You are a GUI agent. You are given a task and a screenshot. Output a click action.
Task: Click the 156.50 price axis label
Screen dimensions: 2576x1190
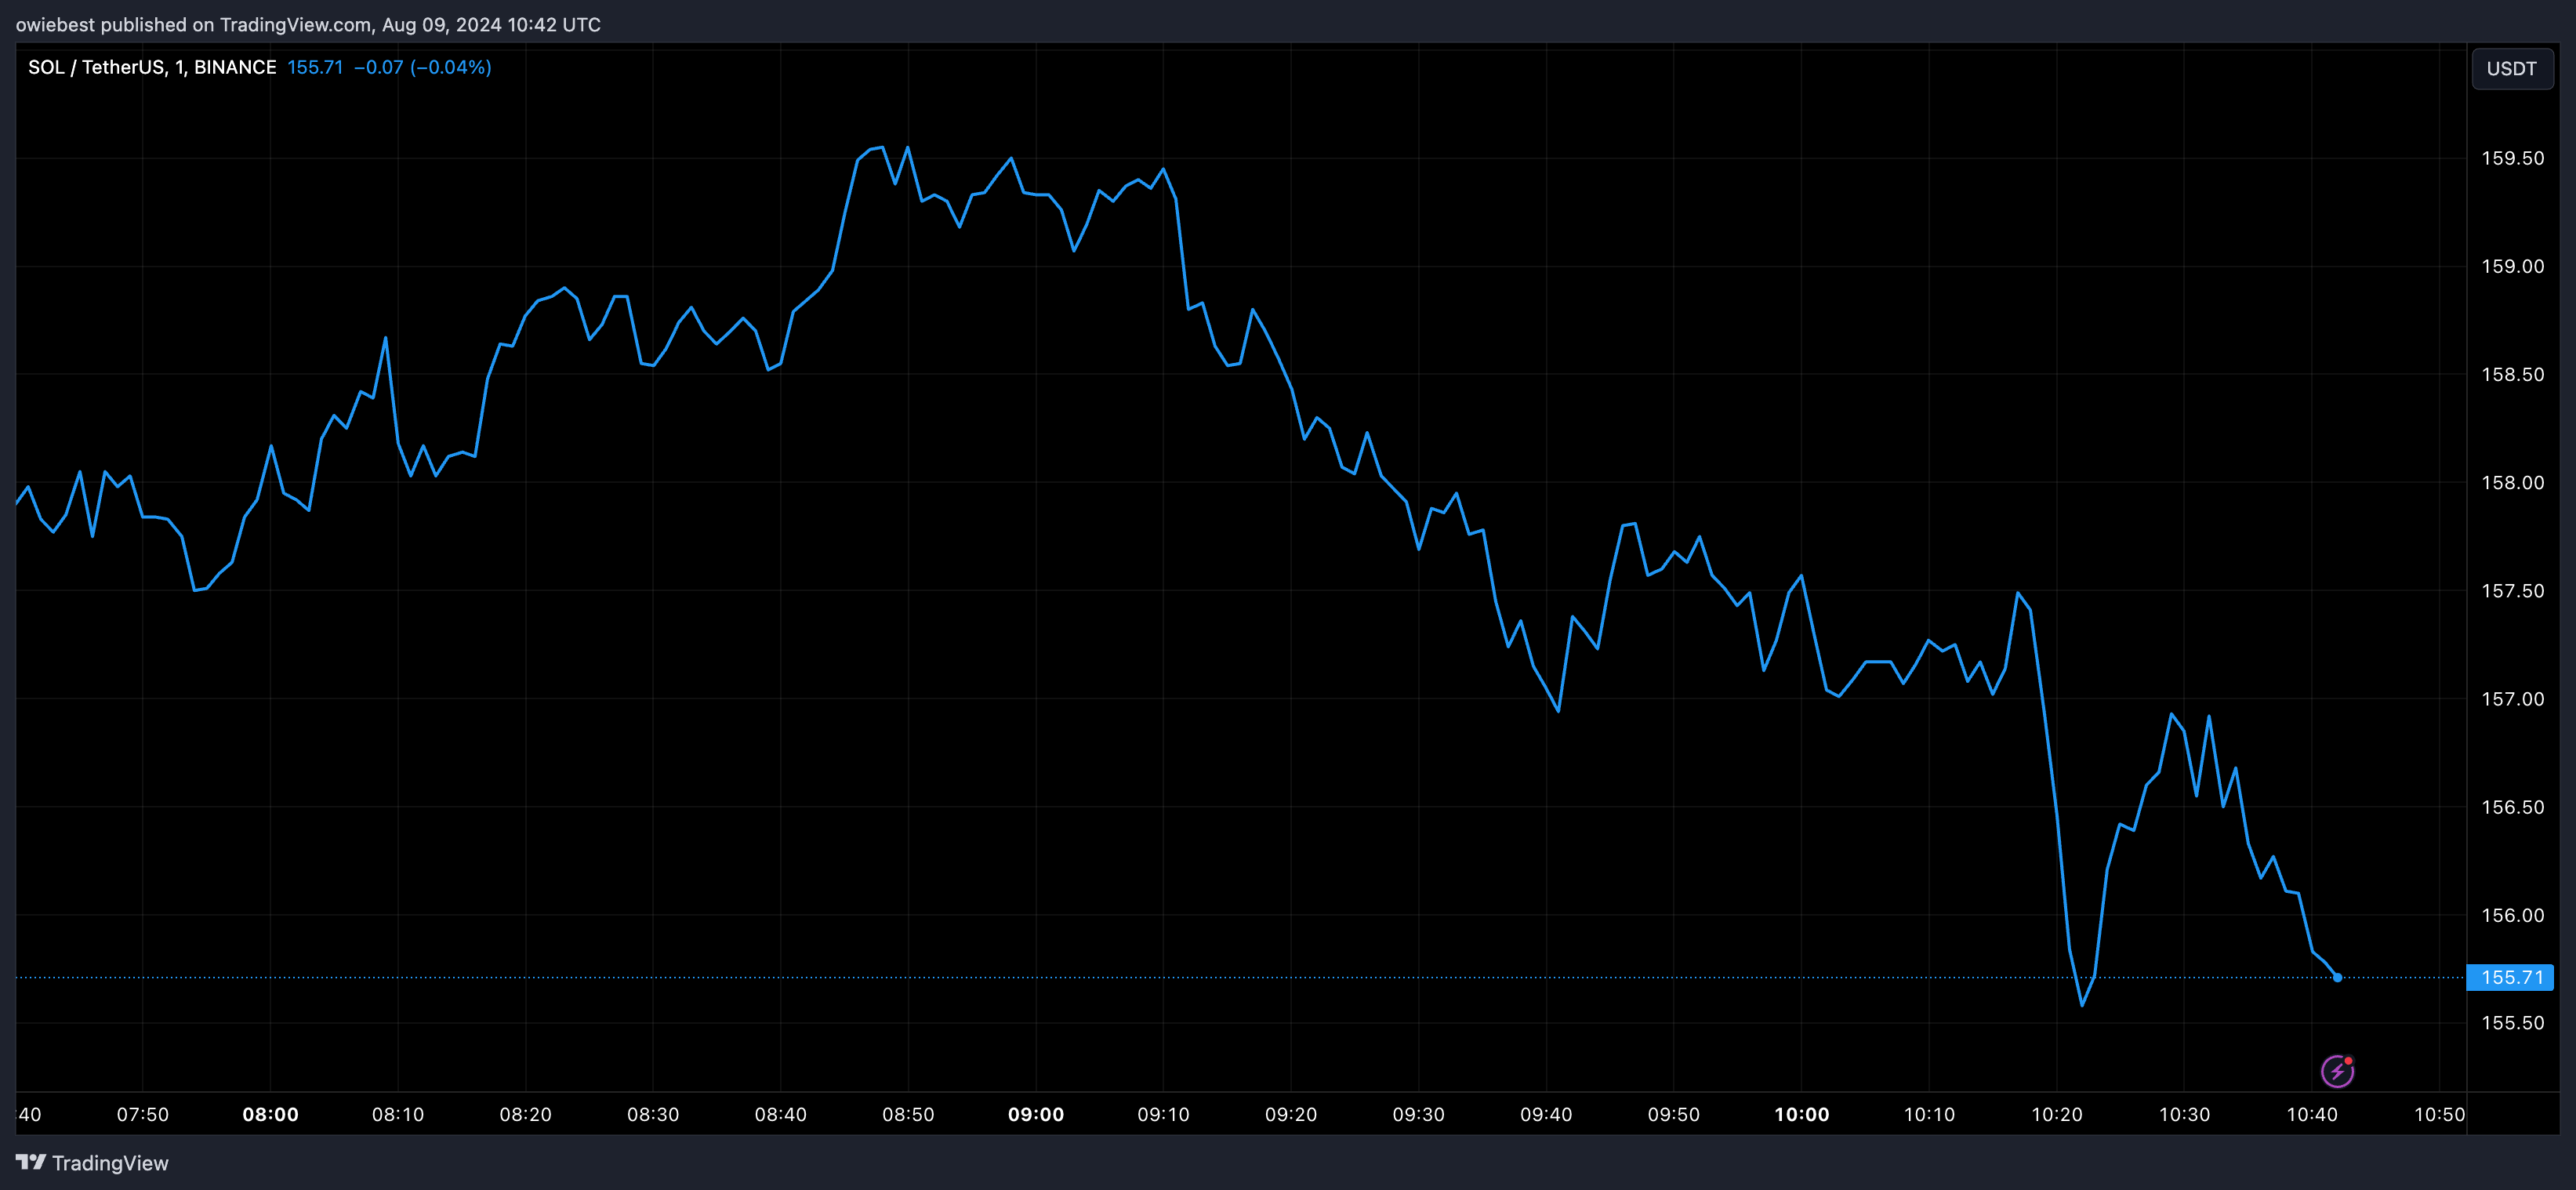tap(2512, 807)
